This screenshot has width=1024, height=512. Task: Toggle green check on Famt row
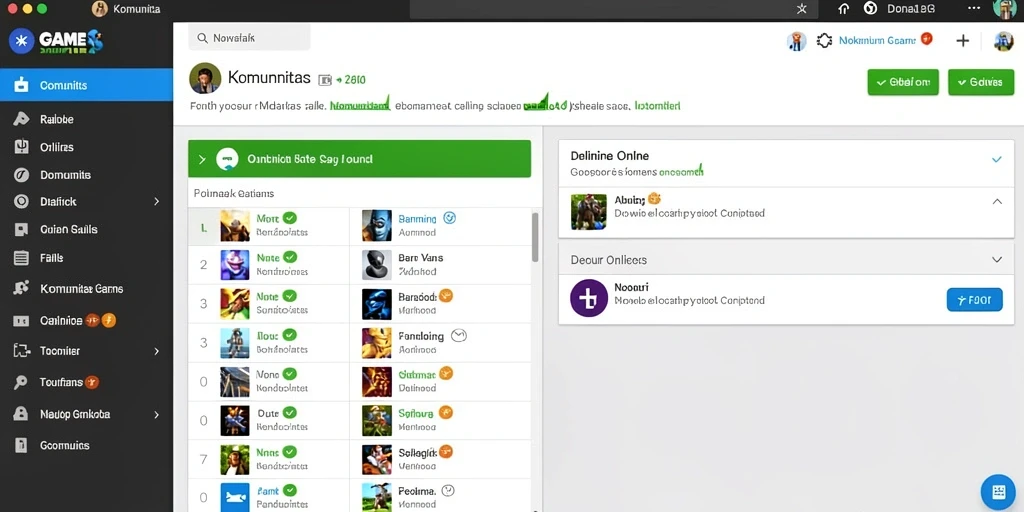click(290, 490)
